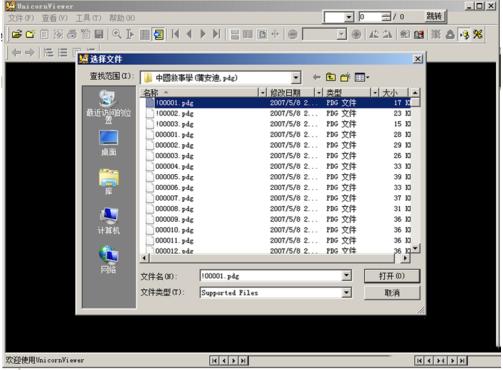Open the 文件(F) menu
This screenshot has height=370, width=503.
[21, 18]
